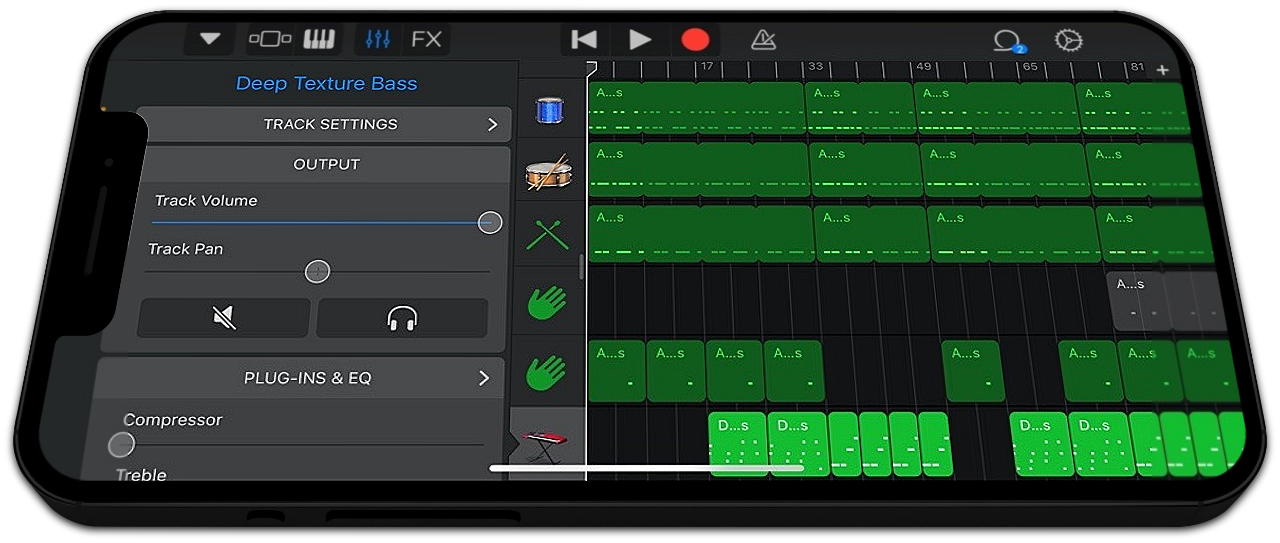Select the gray muted region
Image resolution: width=1280 pixels, height=543 pixels.
pos(1167,300)
